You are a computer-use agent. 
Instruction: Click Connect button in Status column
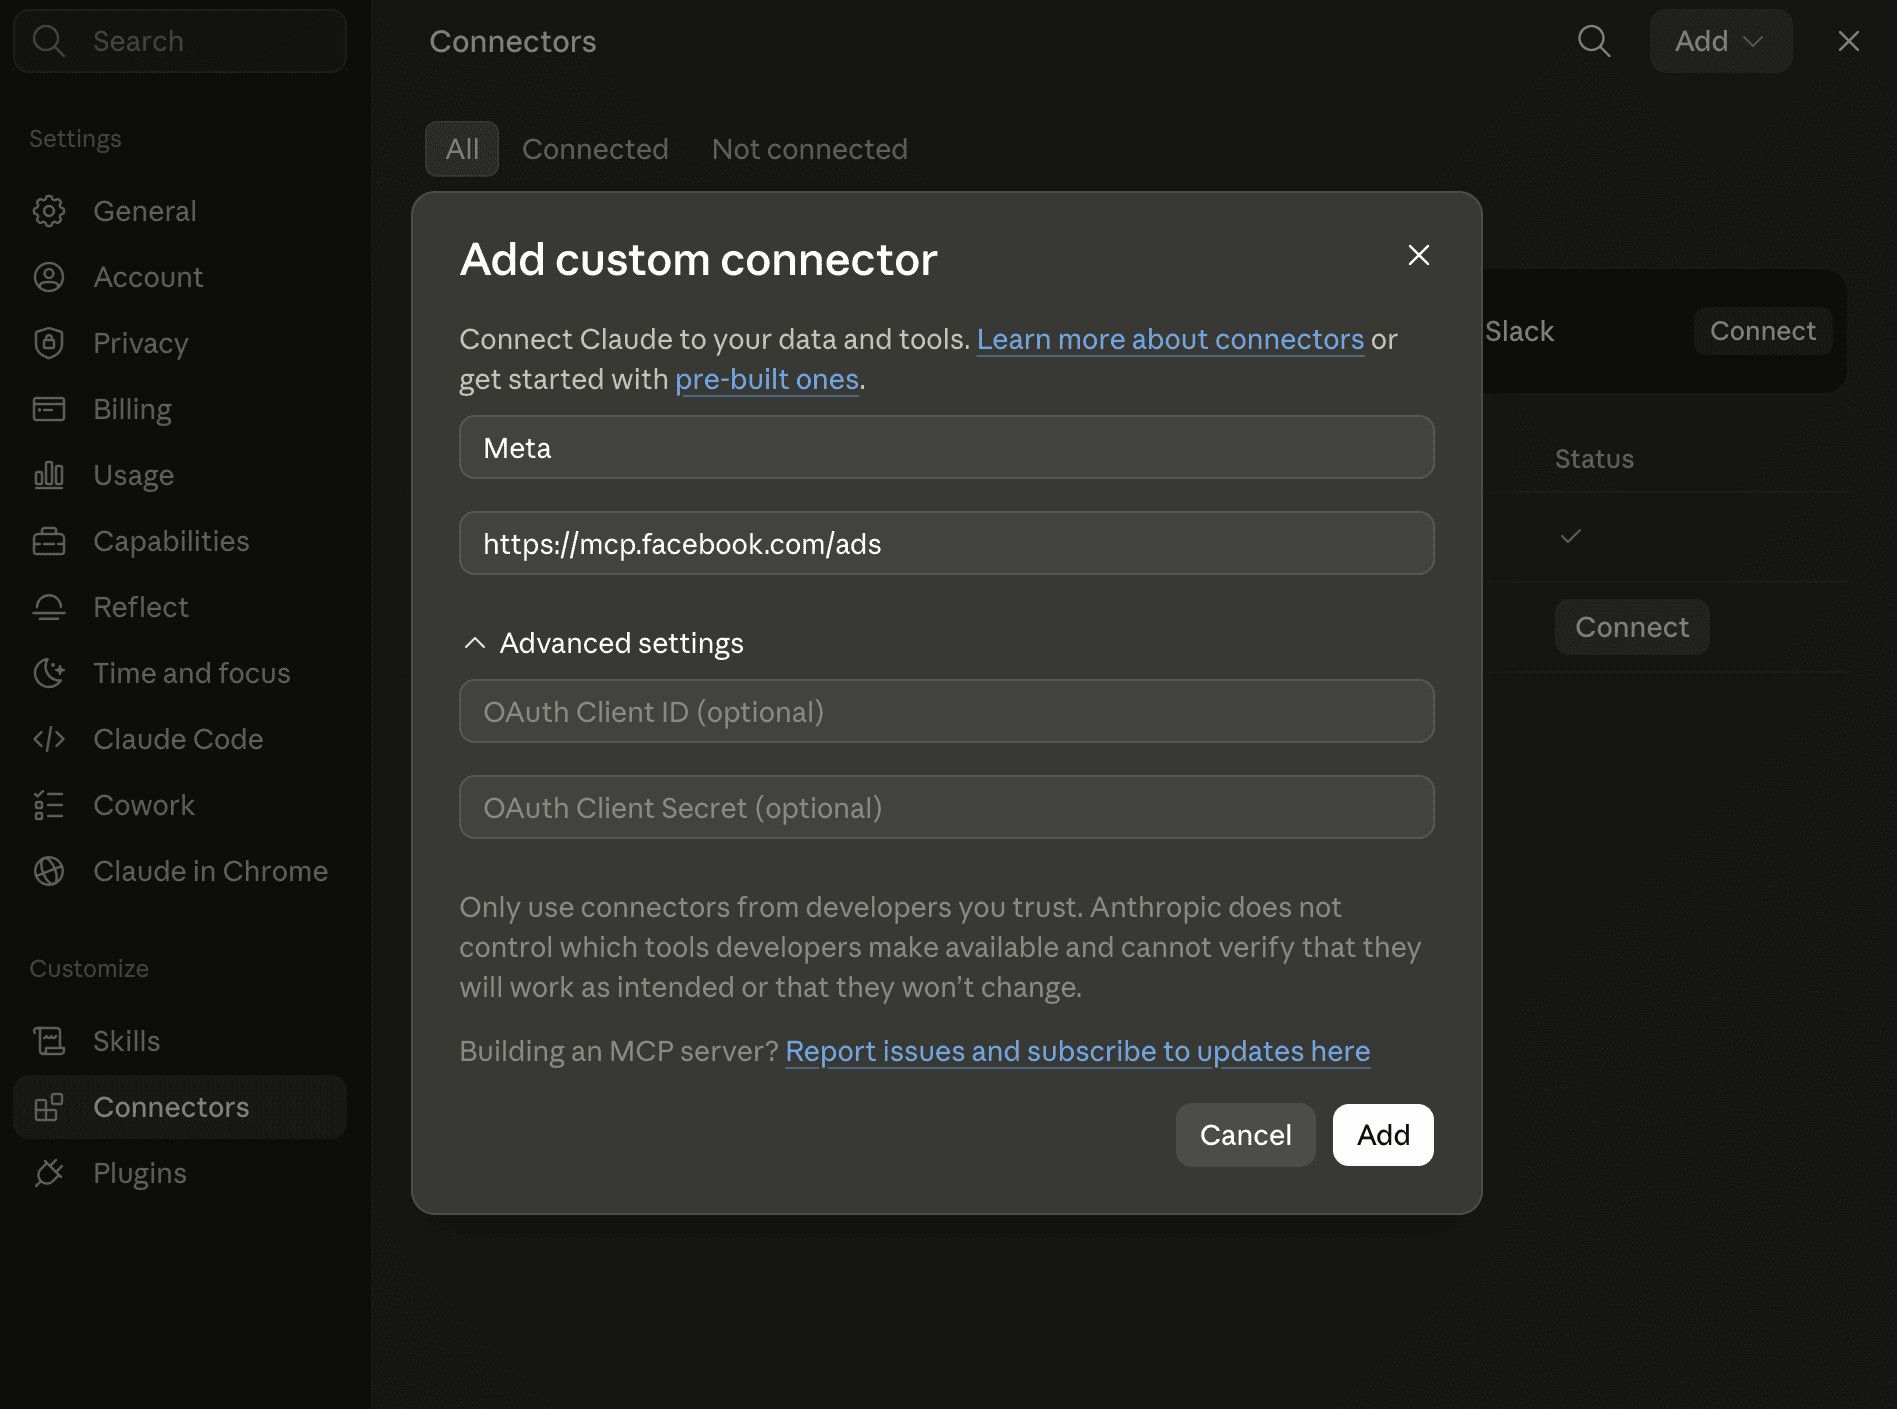pyautogui.click(x=1632, y=627)
